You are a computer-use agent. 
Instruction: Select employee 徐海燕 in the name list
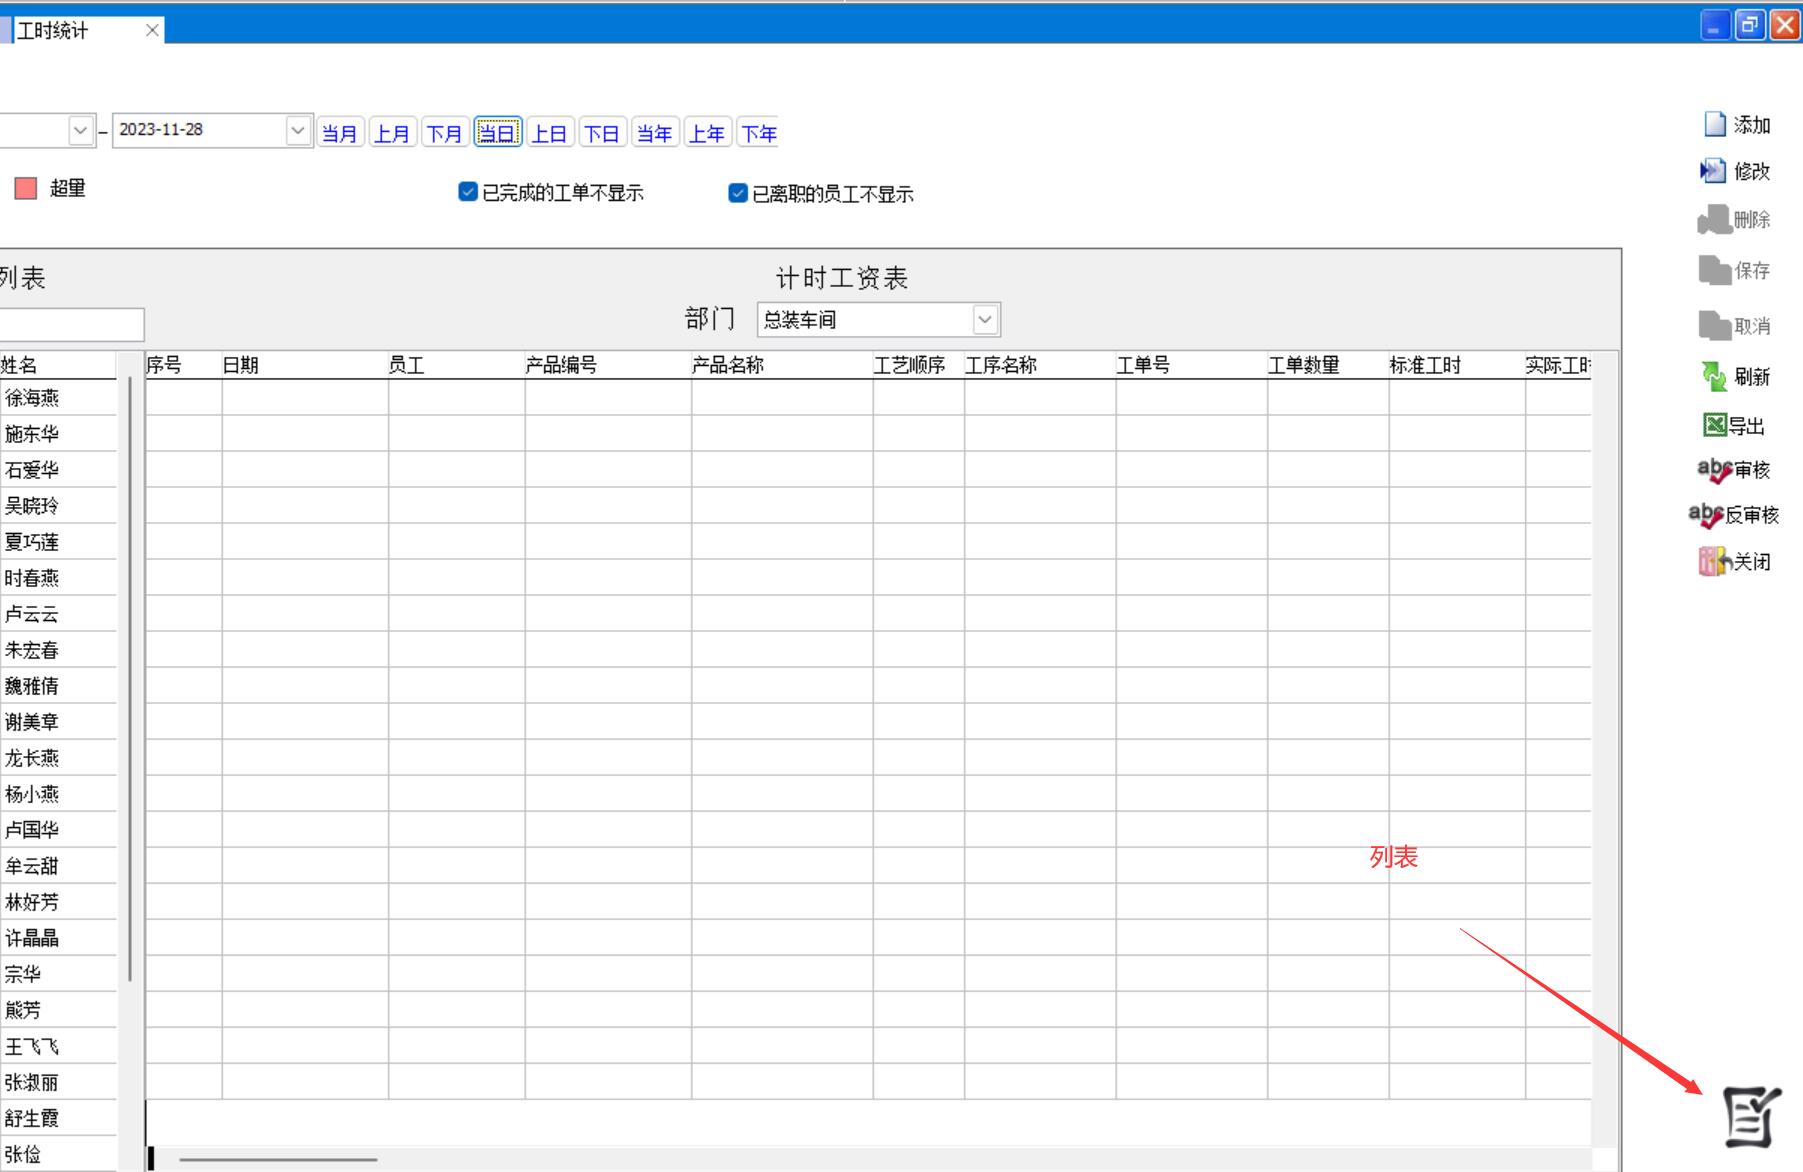point(33,398)
